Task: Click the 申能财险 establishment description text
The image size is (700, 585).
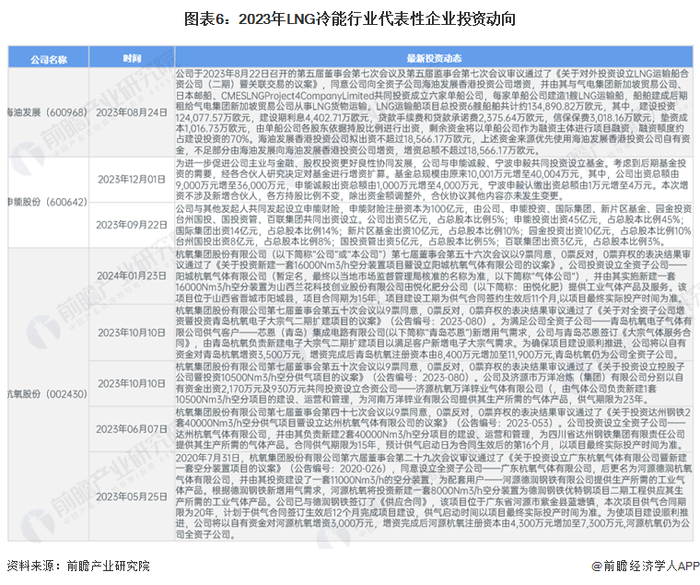Action: coord(433,225)
